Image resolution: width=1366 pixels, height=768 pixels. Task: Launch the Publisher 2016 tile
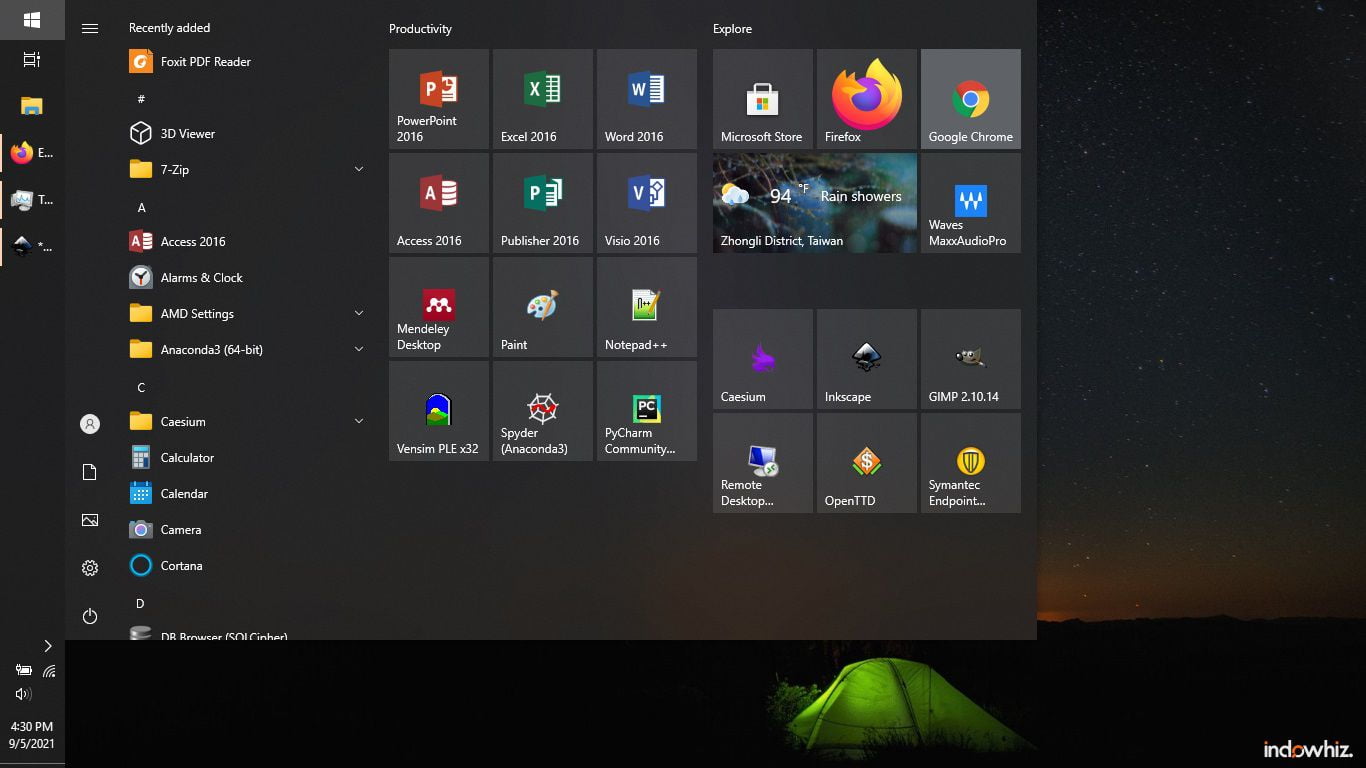pyautogui.click(x=543, y=203)
